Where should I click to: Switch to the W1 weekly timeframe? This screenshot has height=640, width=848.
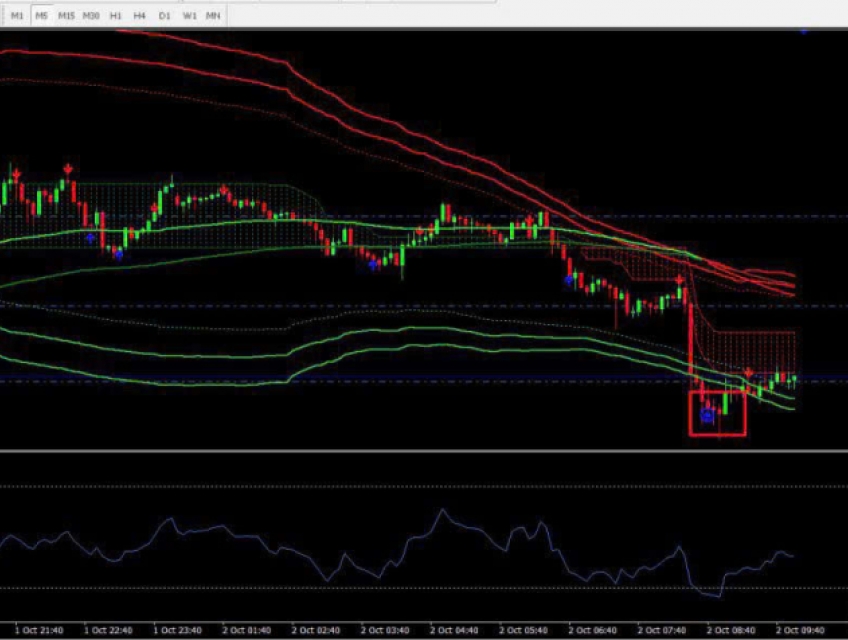pyautogui.click(x=189, y=16)
